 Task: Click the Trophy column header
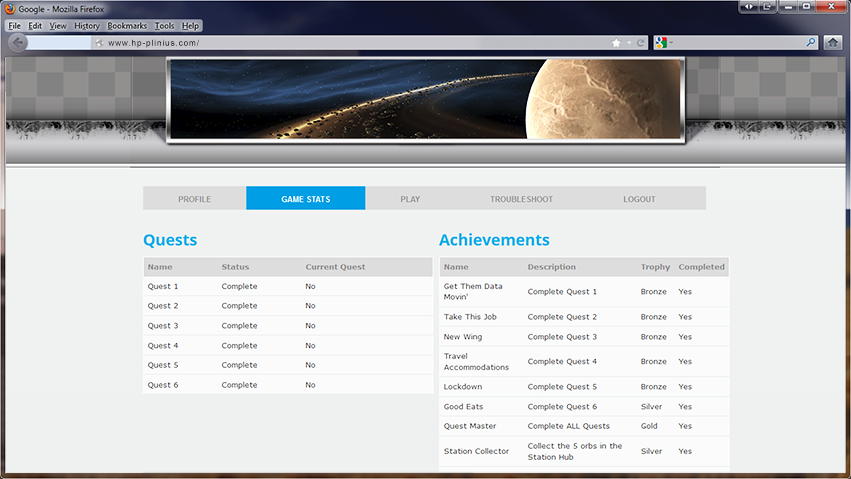[x=655, y=267]
